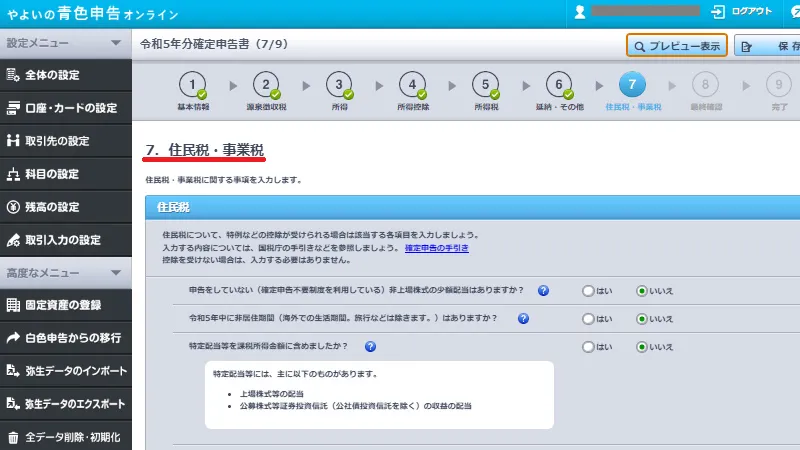800x450 pixels.
Task: Click the 上場株式等の配当 bullet text
Action: (x=272, y=394)
